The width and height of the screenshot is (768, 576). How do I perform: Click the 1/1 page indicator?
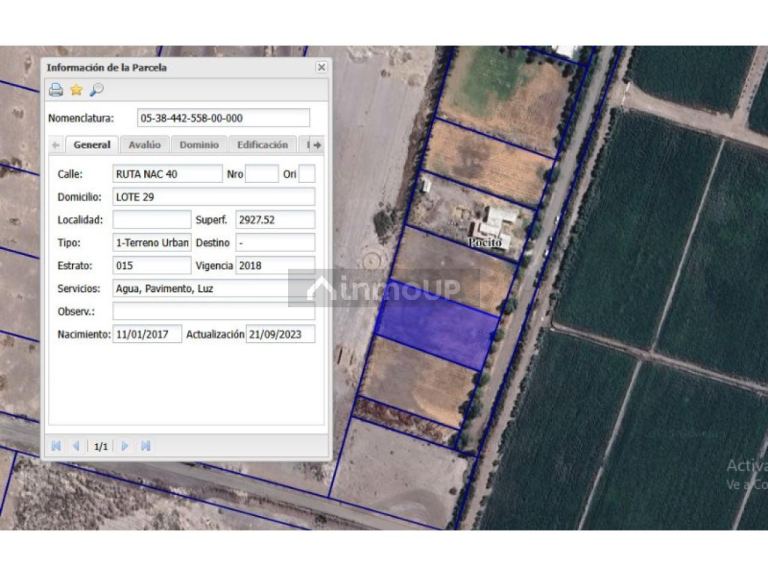coord(101,446)
